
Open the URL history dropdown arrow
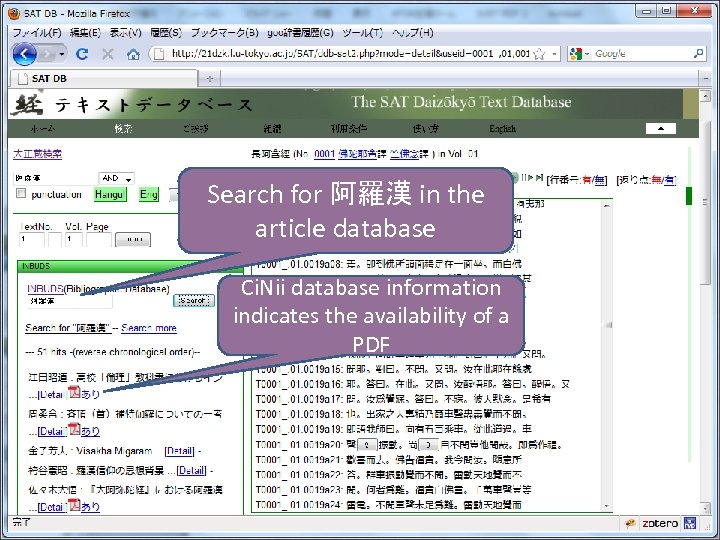point(555,54)
